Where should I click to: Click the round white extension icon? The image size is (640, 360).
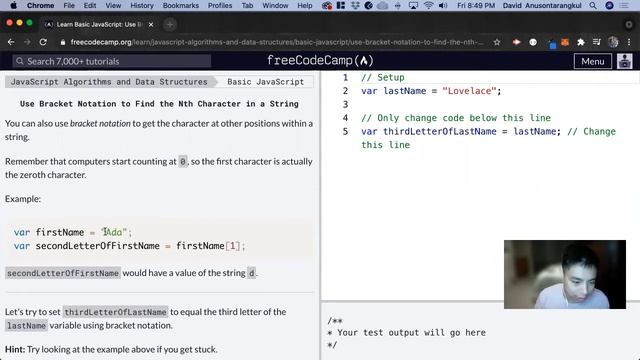pos(533,42)
